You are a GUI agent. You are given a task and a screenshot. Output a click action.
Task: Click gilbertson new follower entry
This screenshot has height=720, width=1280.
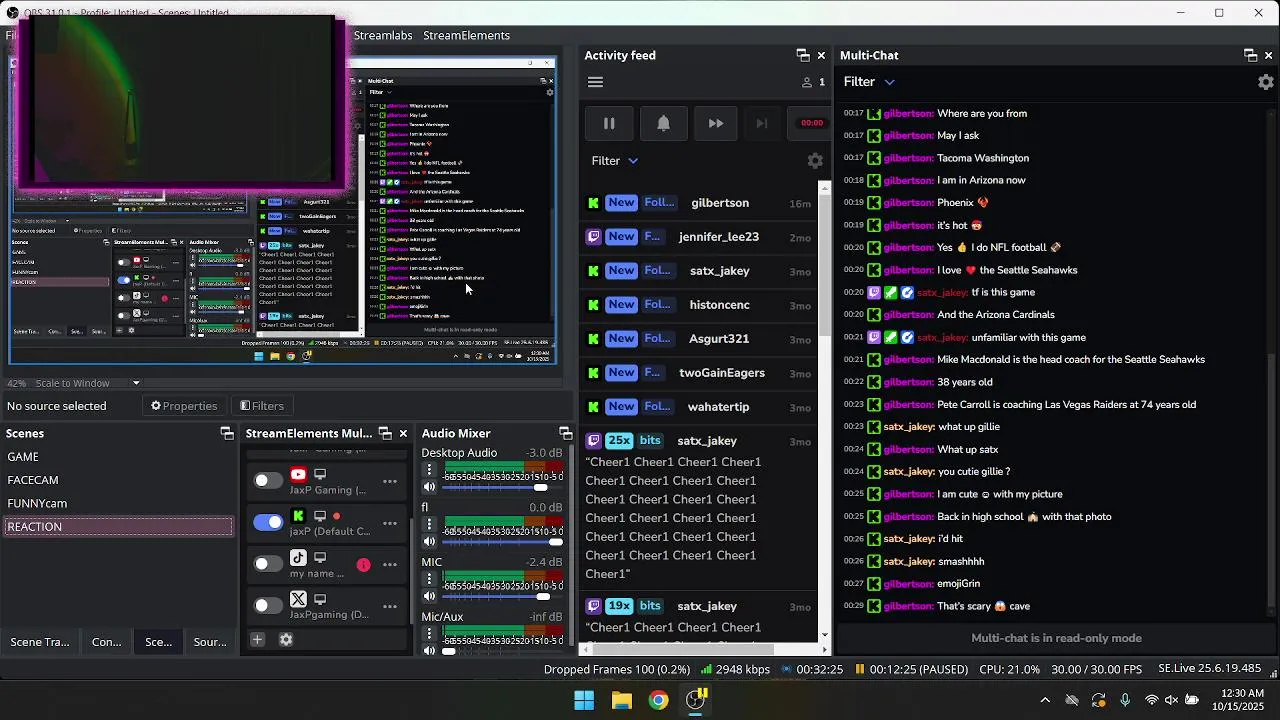click(700, 203)
